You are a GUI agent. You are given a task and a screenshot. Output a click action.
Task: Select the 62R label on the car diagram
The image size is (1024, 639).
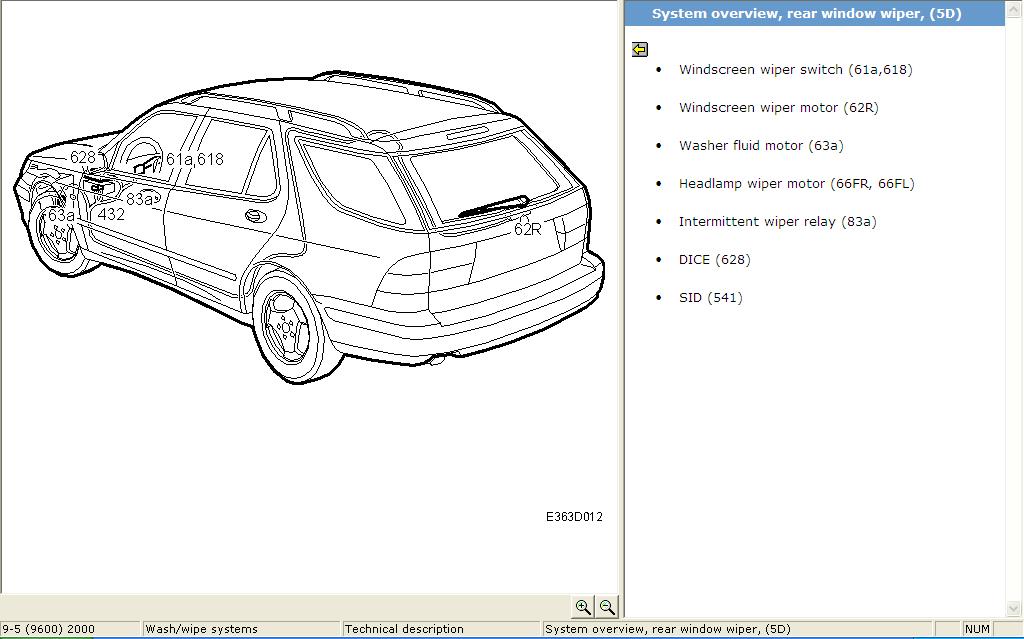[x=528, y=229]
